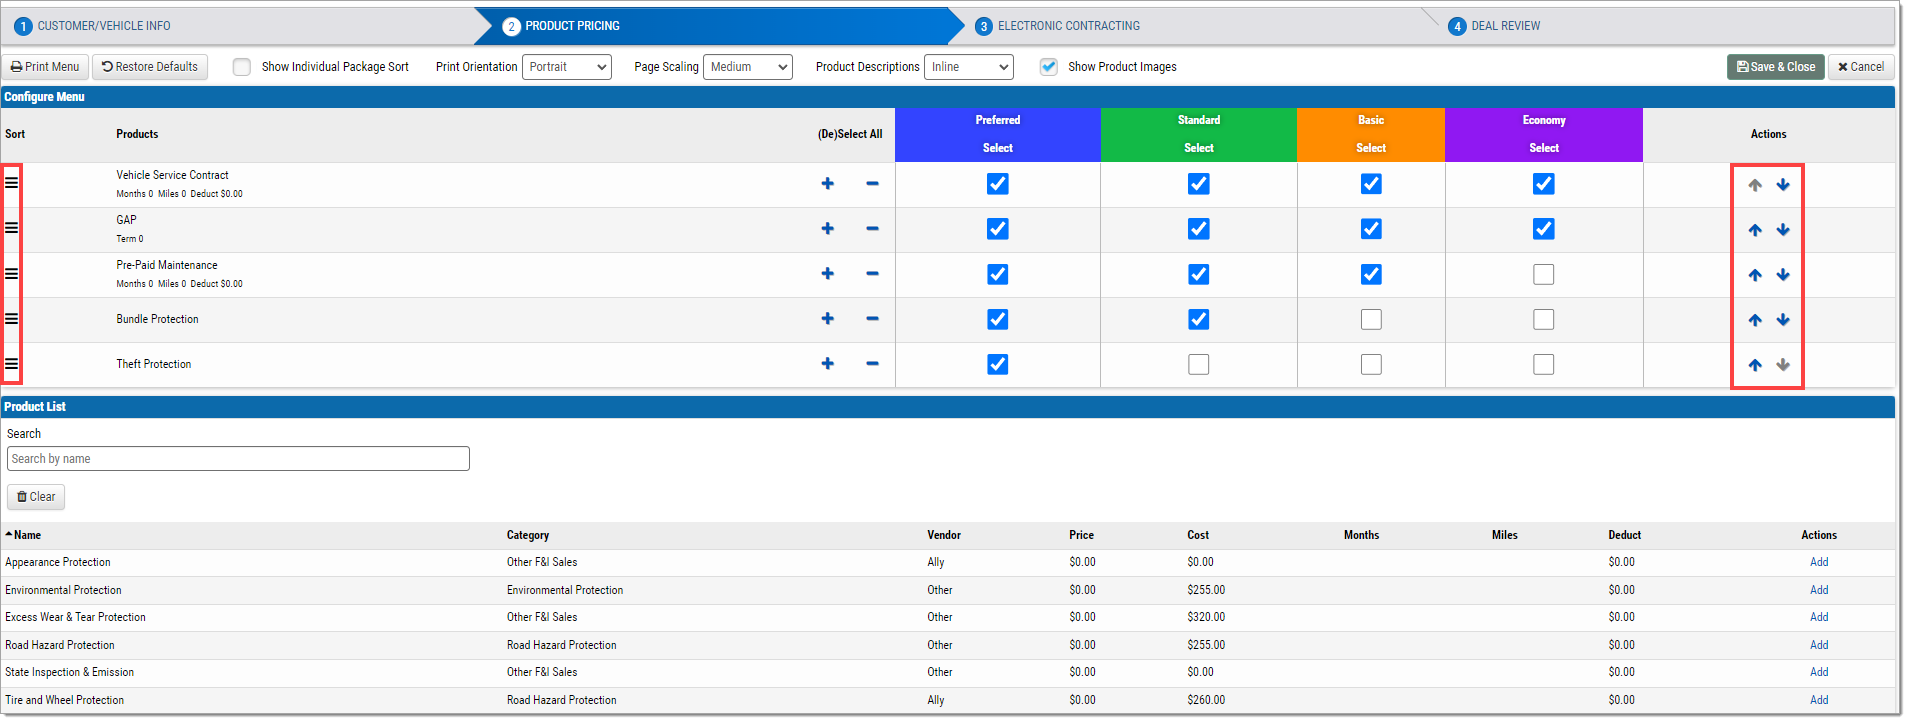The height and width of the screenshot is (721, 1907).
Task: Go to Customer/Vehicle Info step
Action: (x=104, y=26)
